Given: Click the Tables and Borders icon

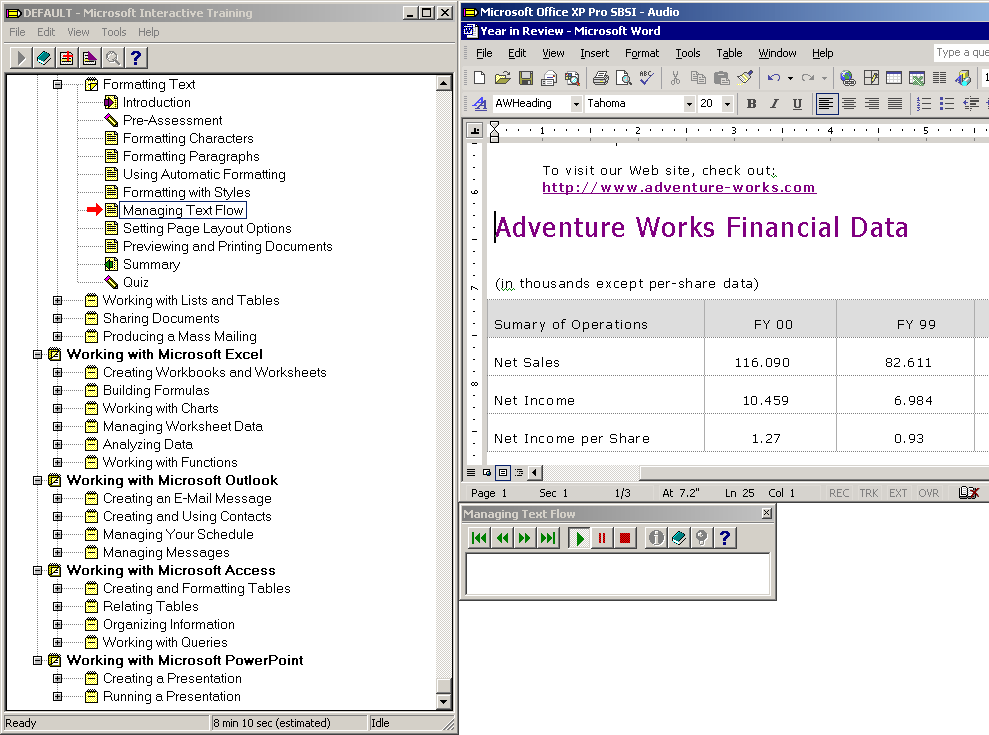Looking at the screenshot, I should pyautogui.click(x=871, y=78).
